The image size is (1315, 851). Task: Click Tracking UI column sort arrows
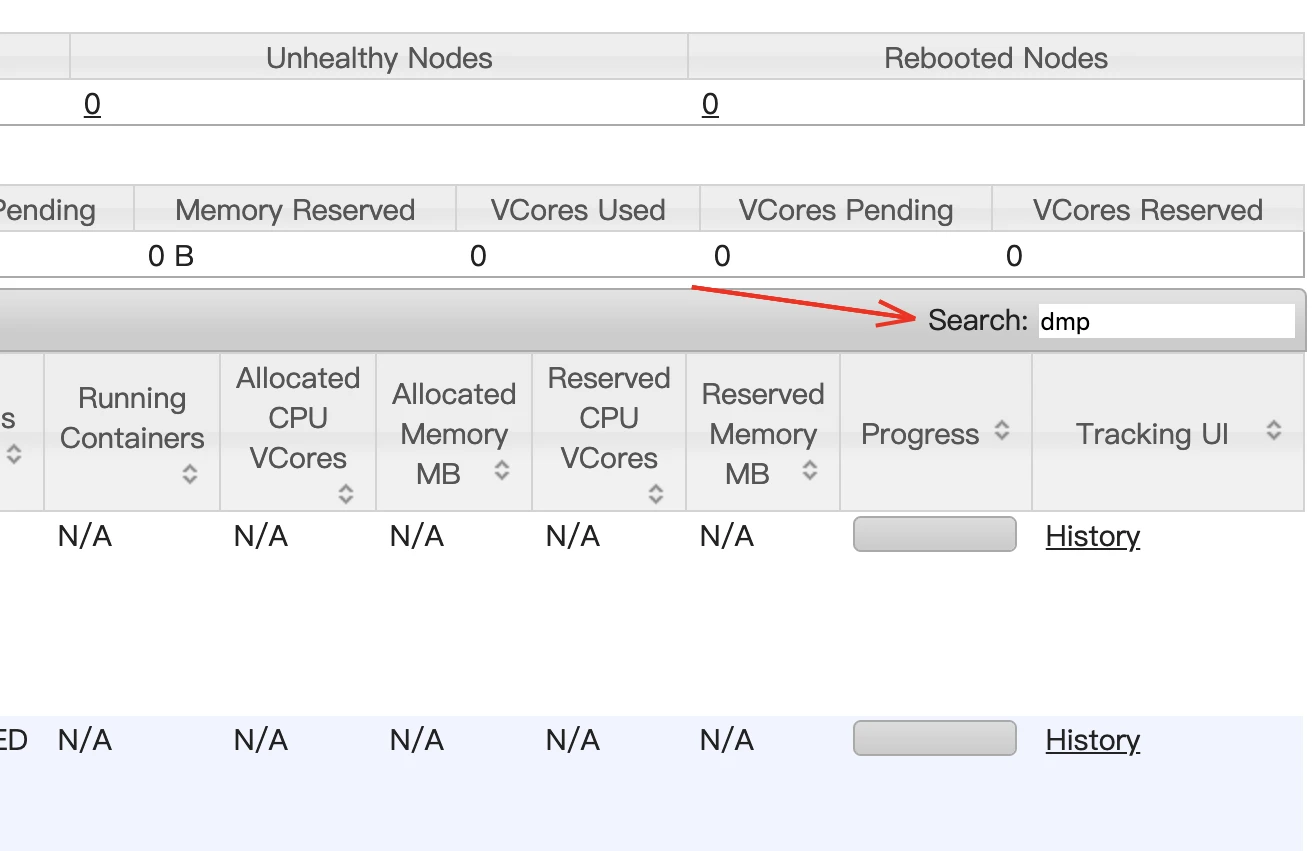coord(1274,431)
